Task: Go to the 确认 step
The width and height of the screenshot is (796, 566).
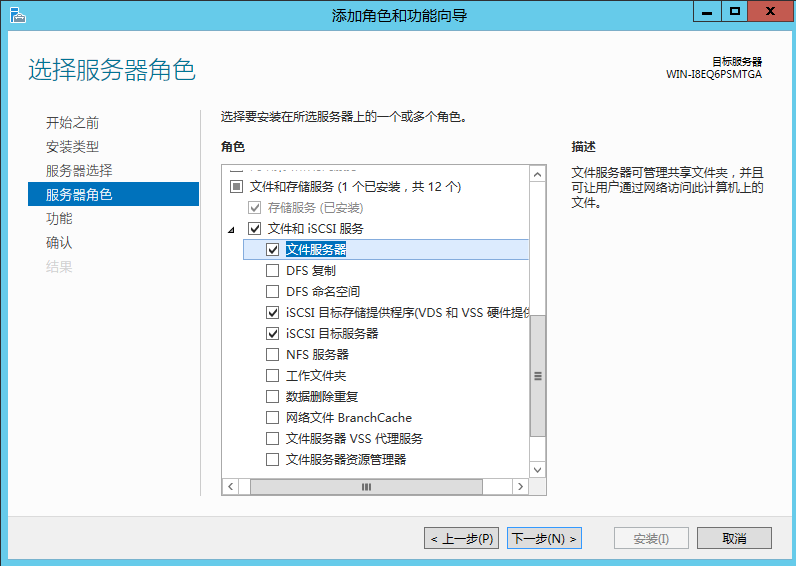Action: (59, 243)
